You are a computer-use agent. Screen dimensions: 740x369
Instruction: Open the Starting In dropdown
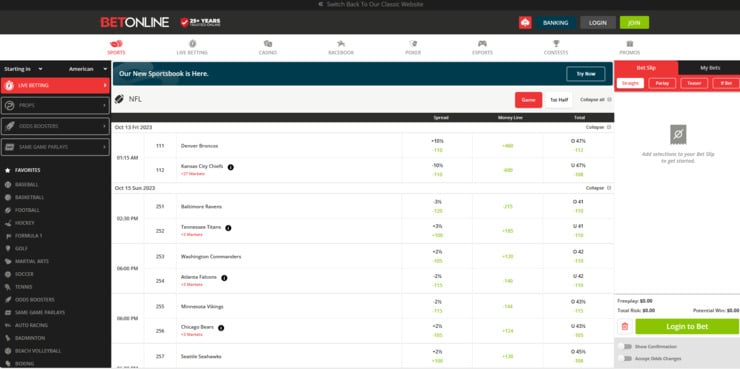coord(23,69)
